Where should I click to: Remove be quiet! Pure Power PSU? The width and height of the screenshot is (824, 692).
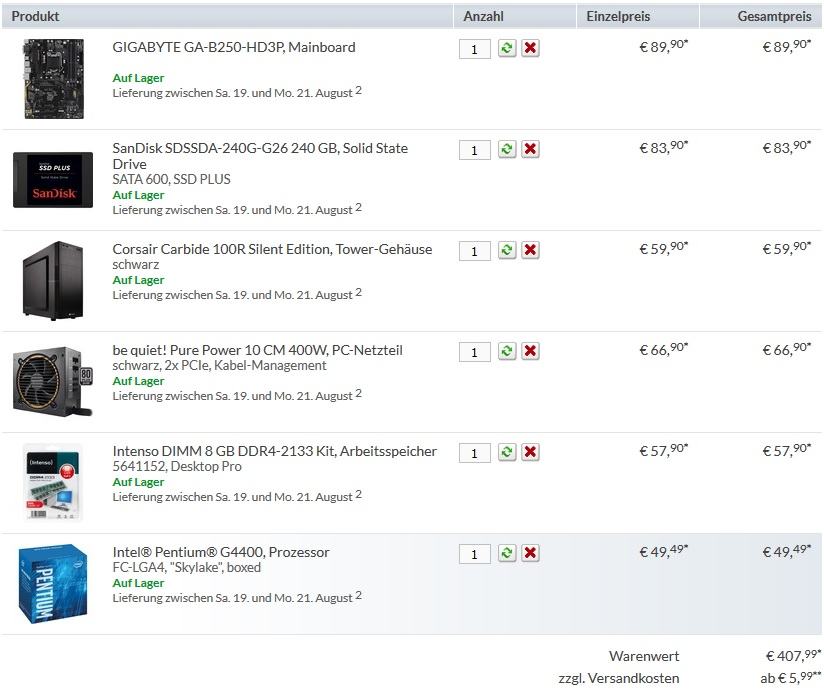pos(530,351)
